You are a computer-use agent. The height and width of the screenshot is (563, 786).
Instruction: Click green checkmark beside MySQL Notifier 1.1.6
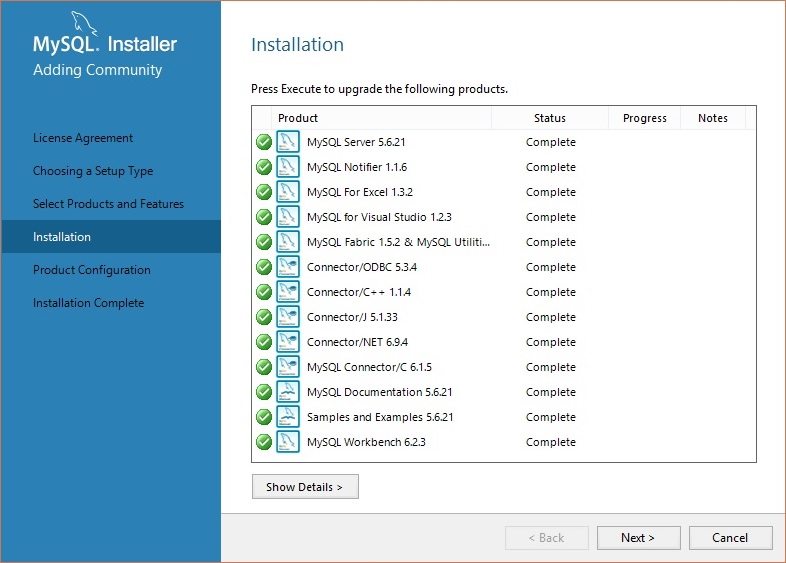264,167
